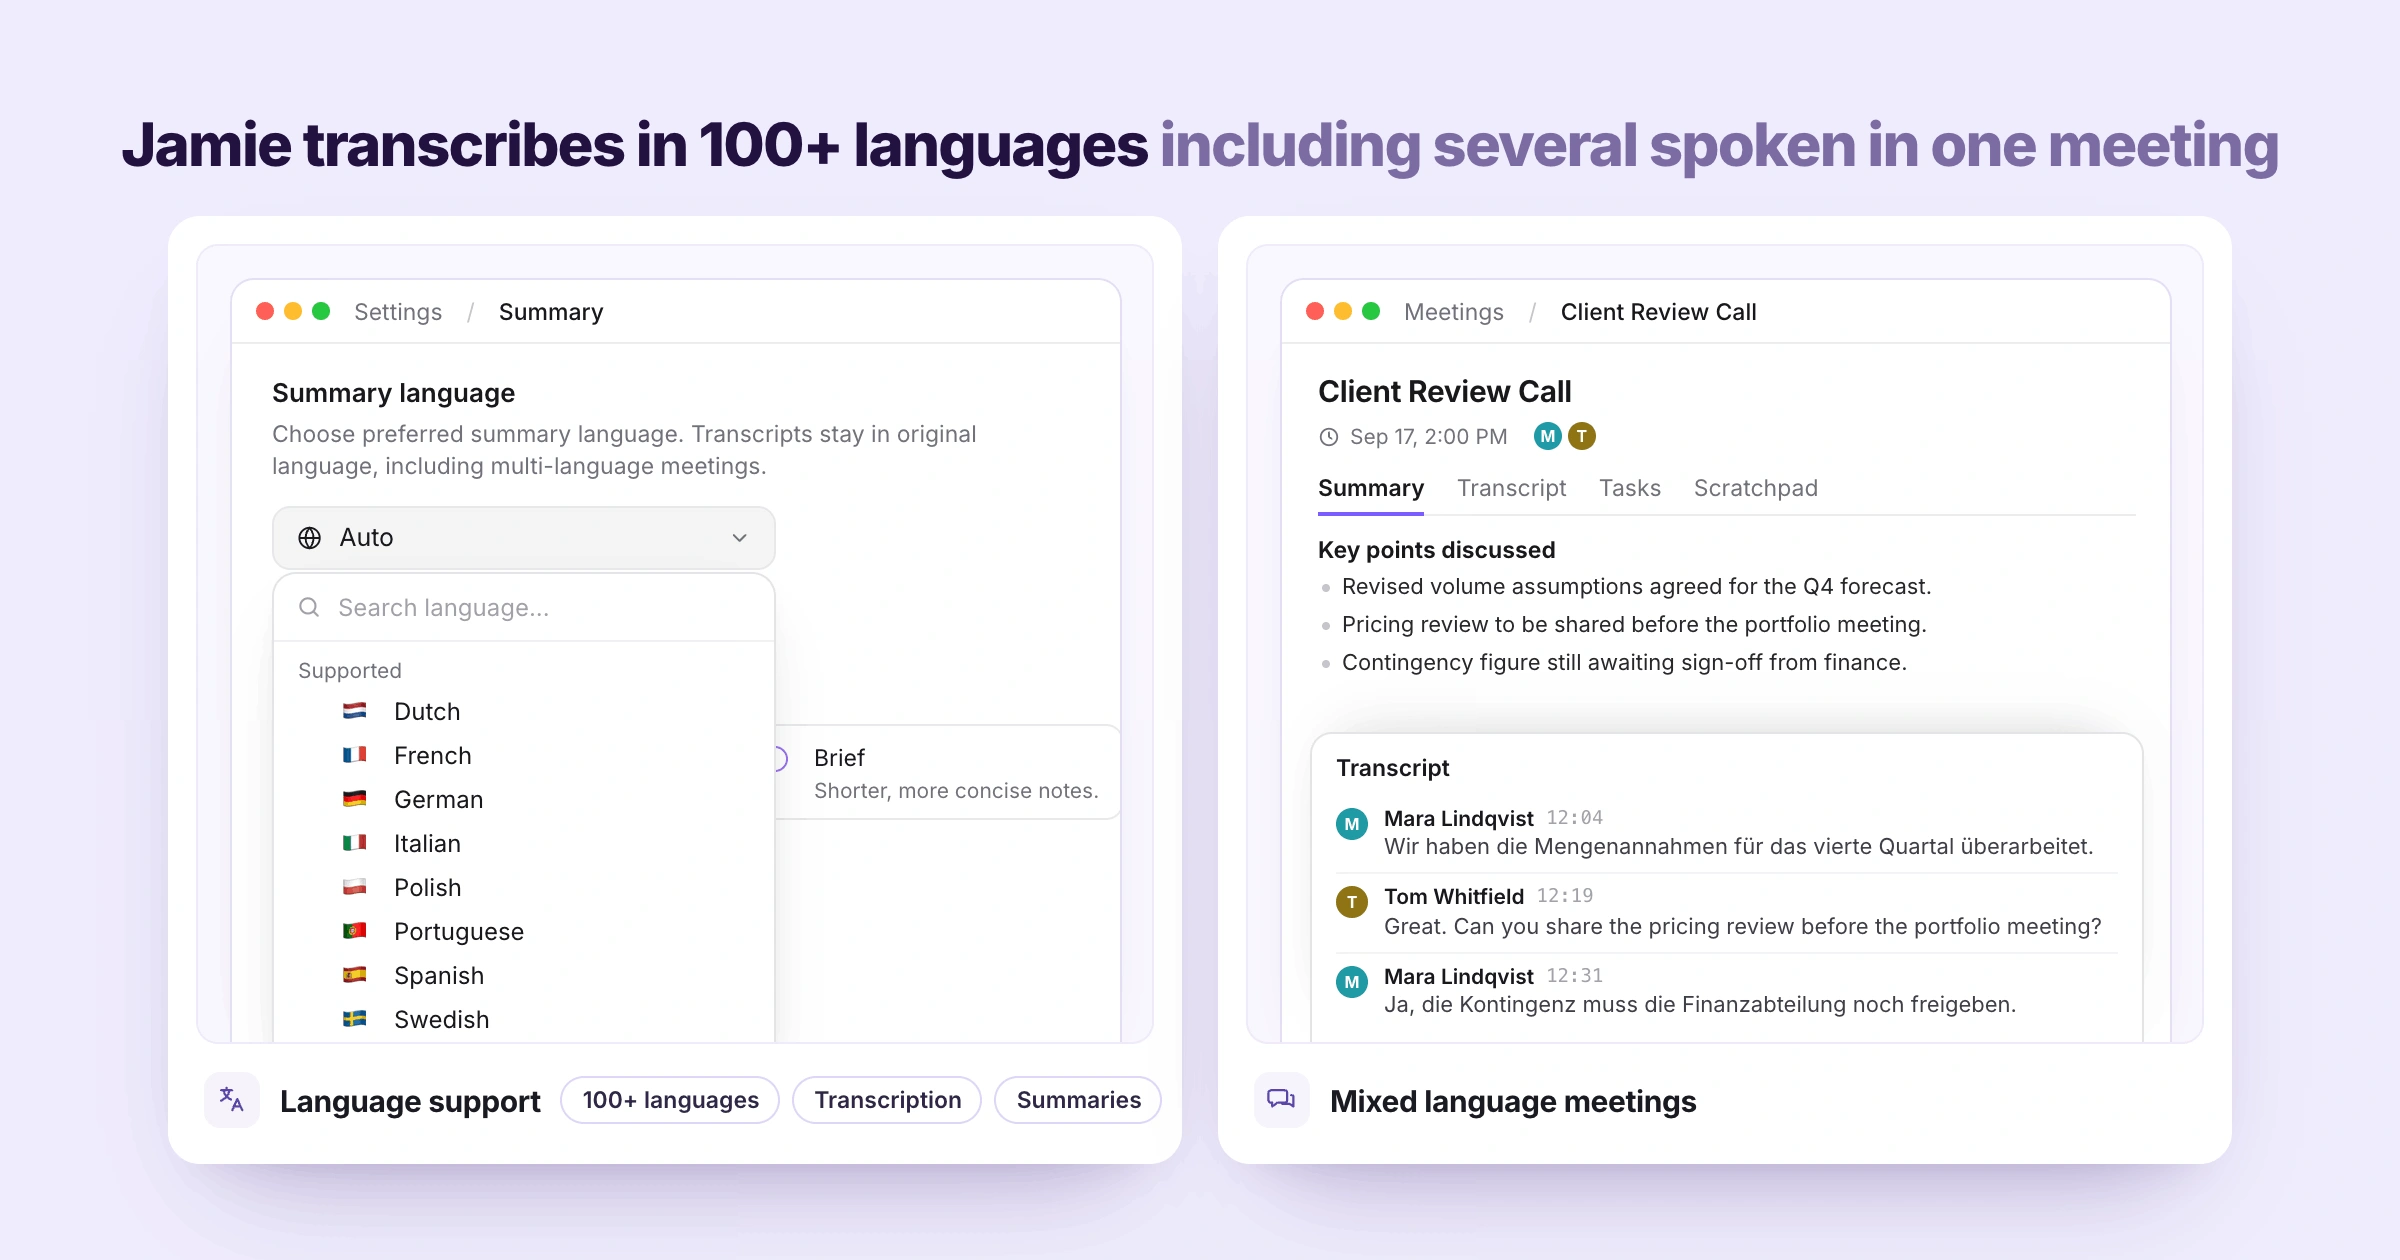The height and width of the screenshot is (1260, 2400).
Task: Click the French flag icon
Action: coord(354,755)
